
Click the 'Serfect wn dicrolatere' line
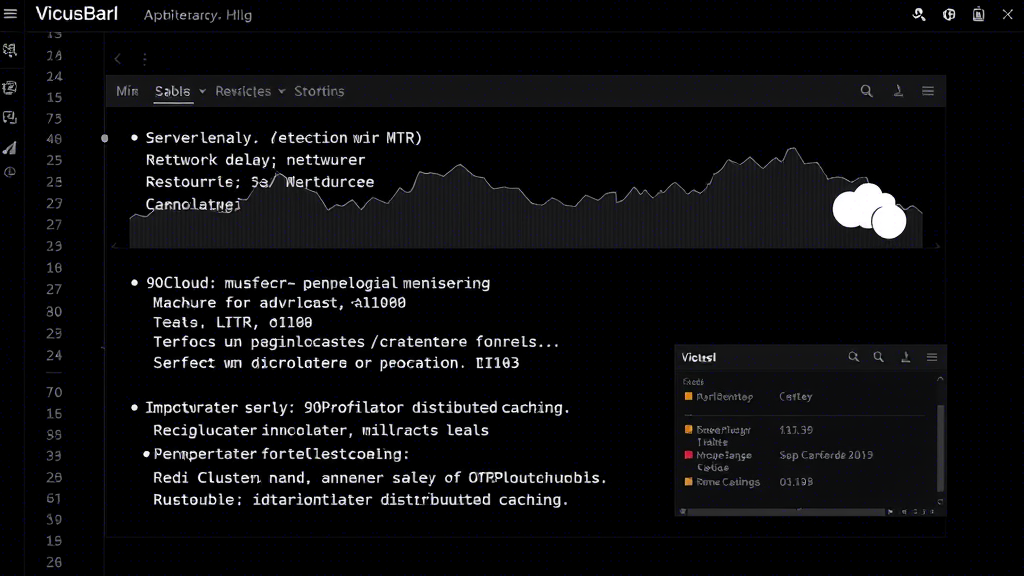[336, 362]
